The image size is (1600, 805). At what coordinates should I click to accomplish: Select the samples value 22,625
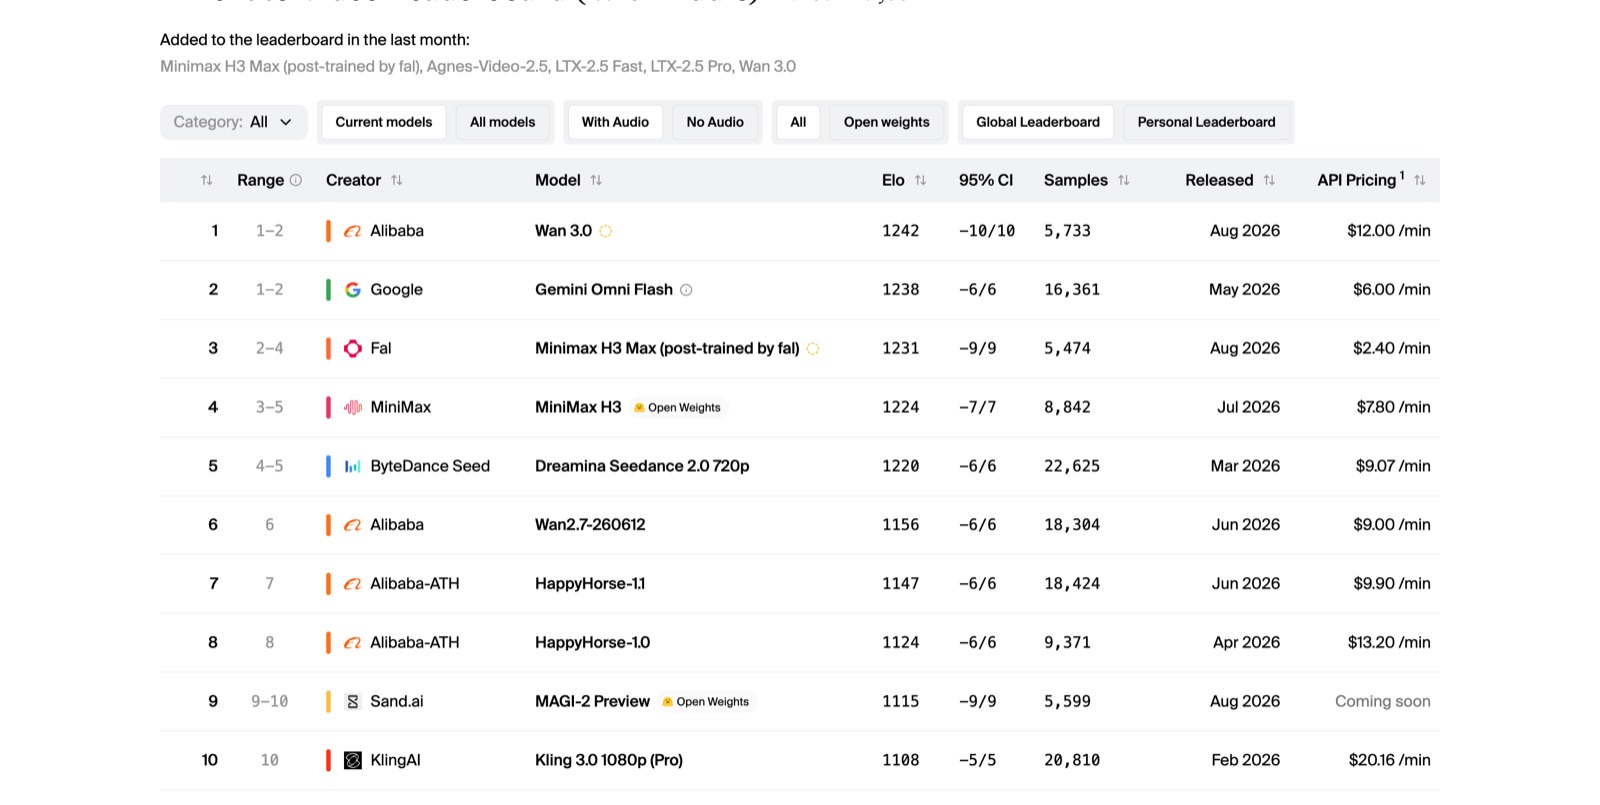(x=1072, y=466)
